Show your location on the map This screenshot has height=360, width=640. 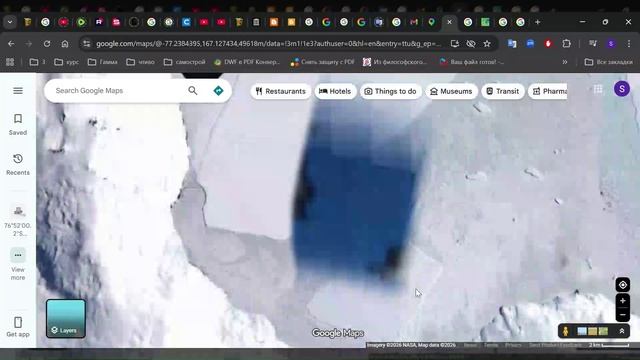pos(622,284)
